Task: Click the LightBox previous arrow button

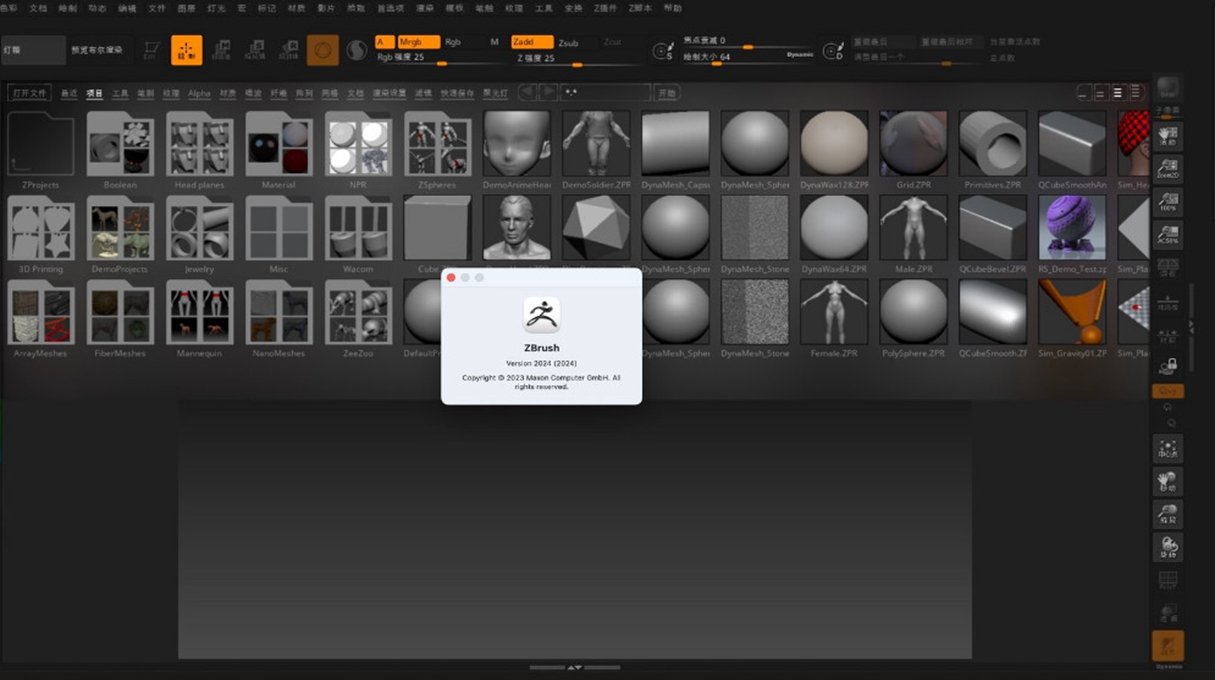Action: click(x=528, y=92)
